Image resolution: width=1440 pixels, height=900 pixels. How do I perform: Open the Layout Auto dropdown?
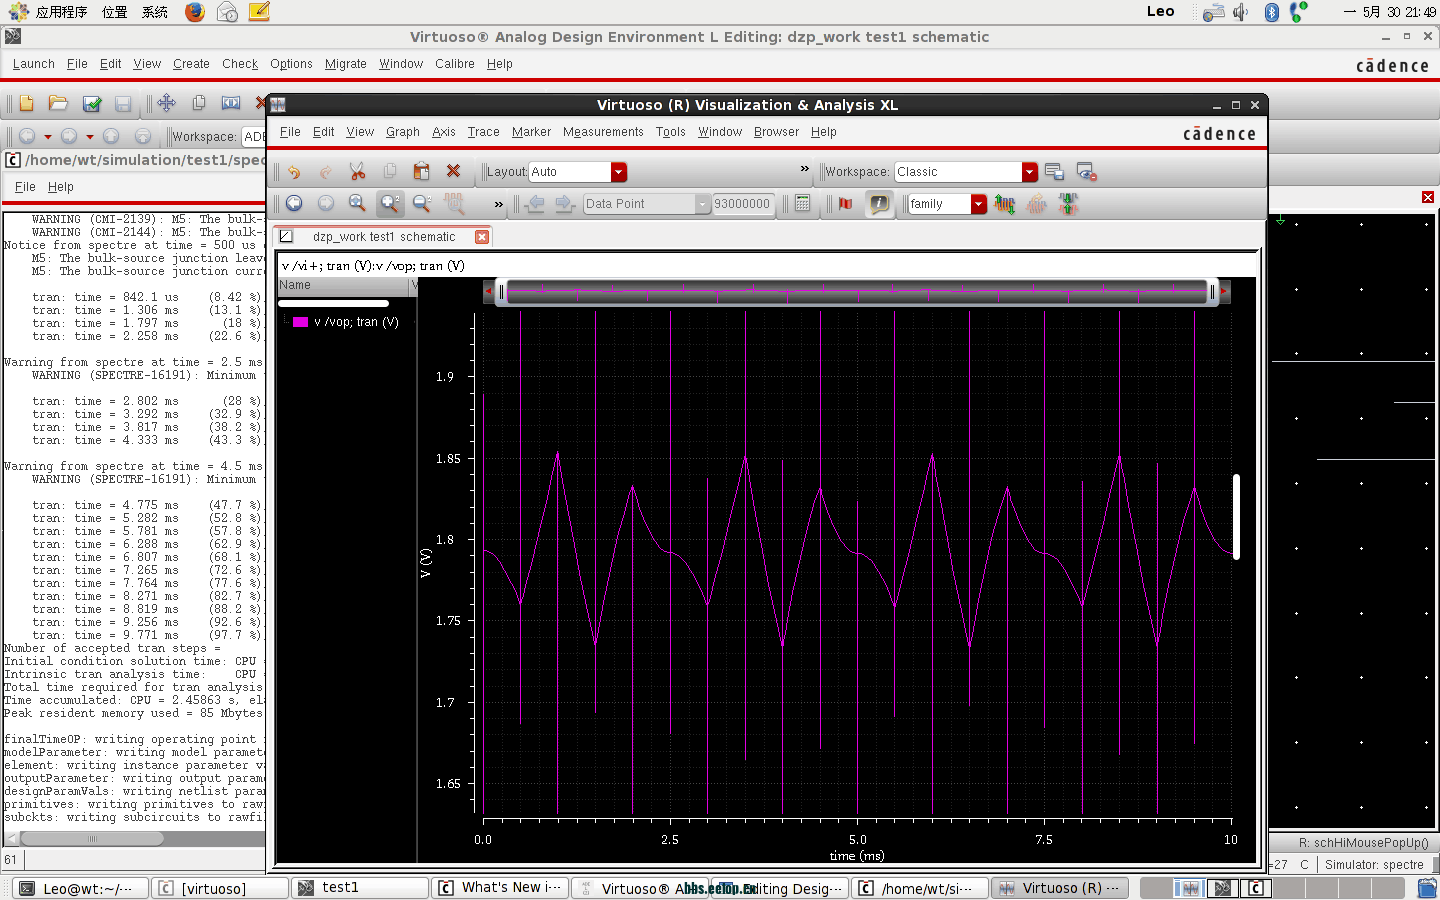pyautogui.click(x=618, y=172)
